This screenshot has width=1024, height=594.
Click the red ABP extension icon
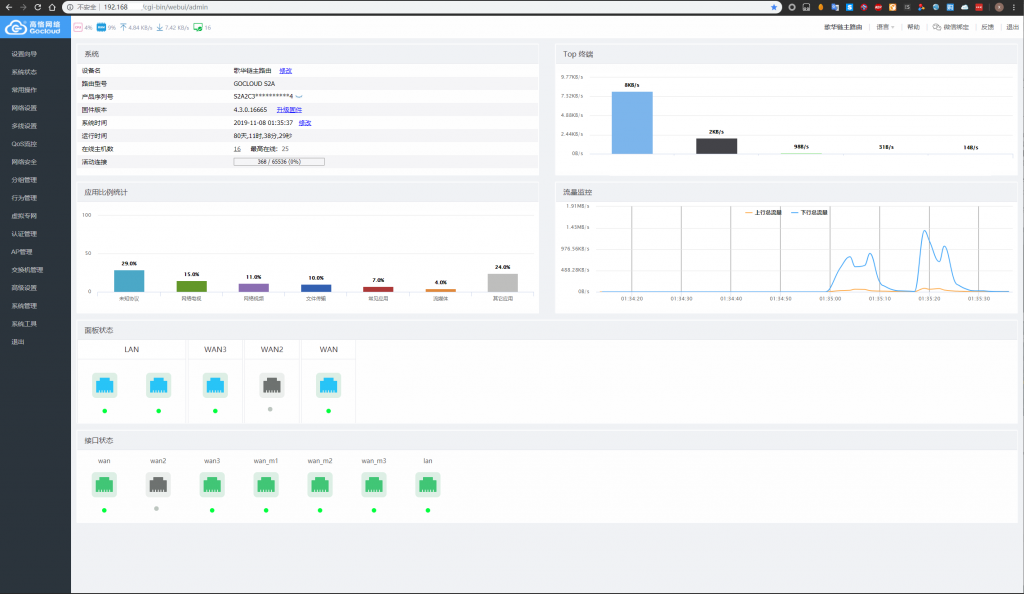[x=878, y=7]
